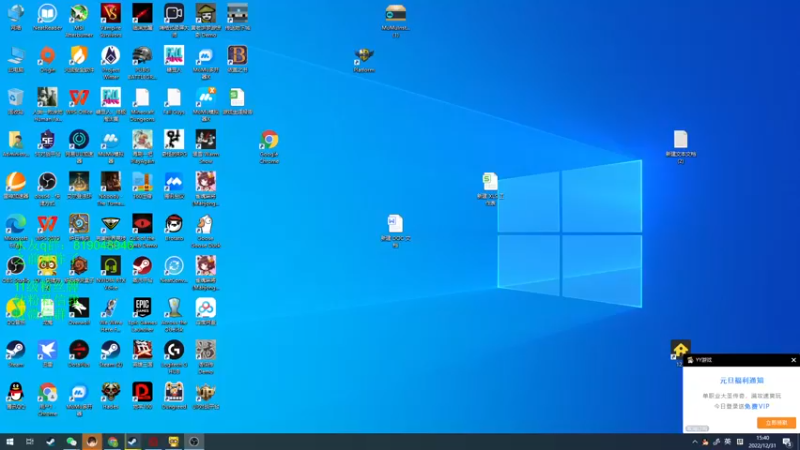Open the taskbar clock and date
This screenshot has height=450, width=800.
pos(762,442)
